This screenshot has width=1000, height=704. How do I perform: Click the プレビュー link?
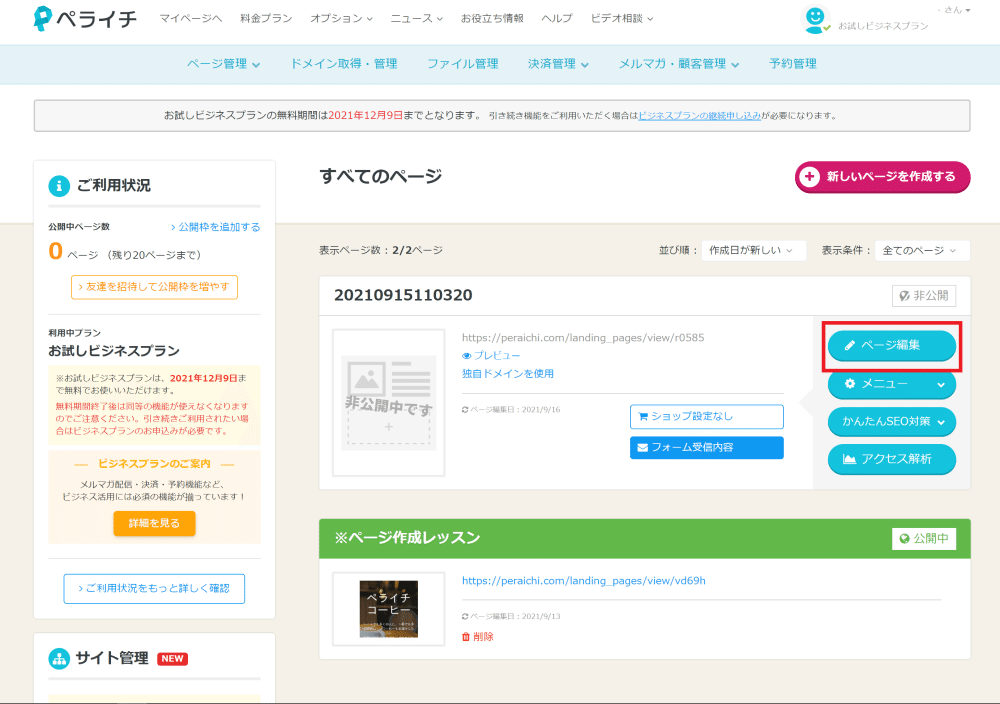click(497, 356)
